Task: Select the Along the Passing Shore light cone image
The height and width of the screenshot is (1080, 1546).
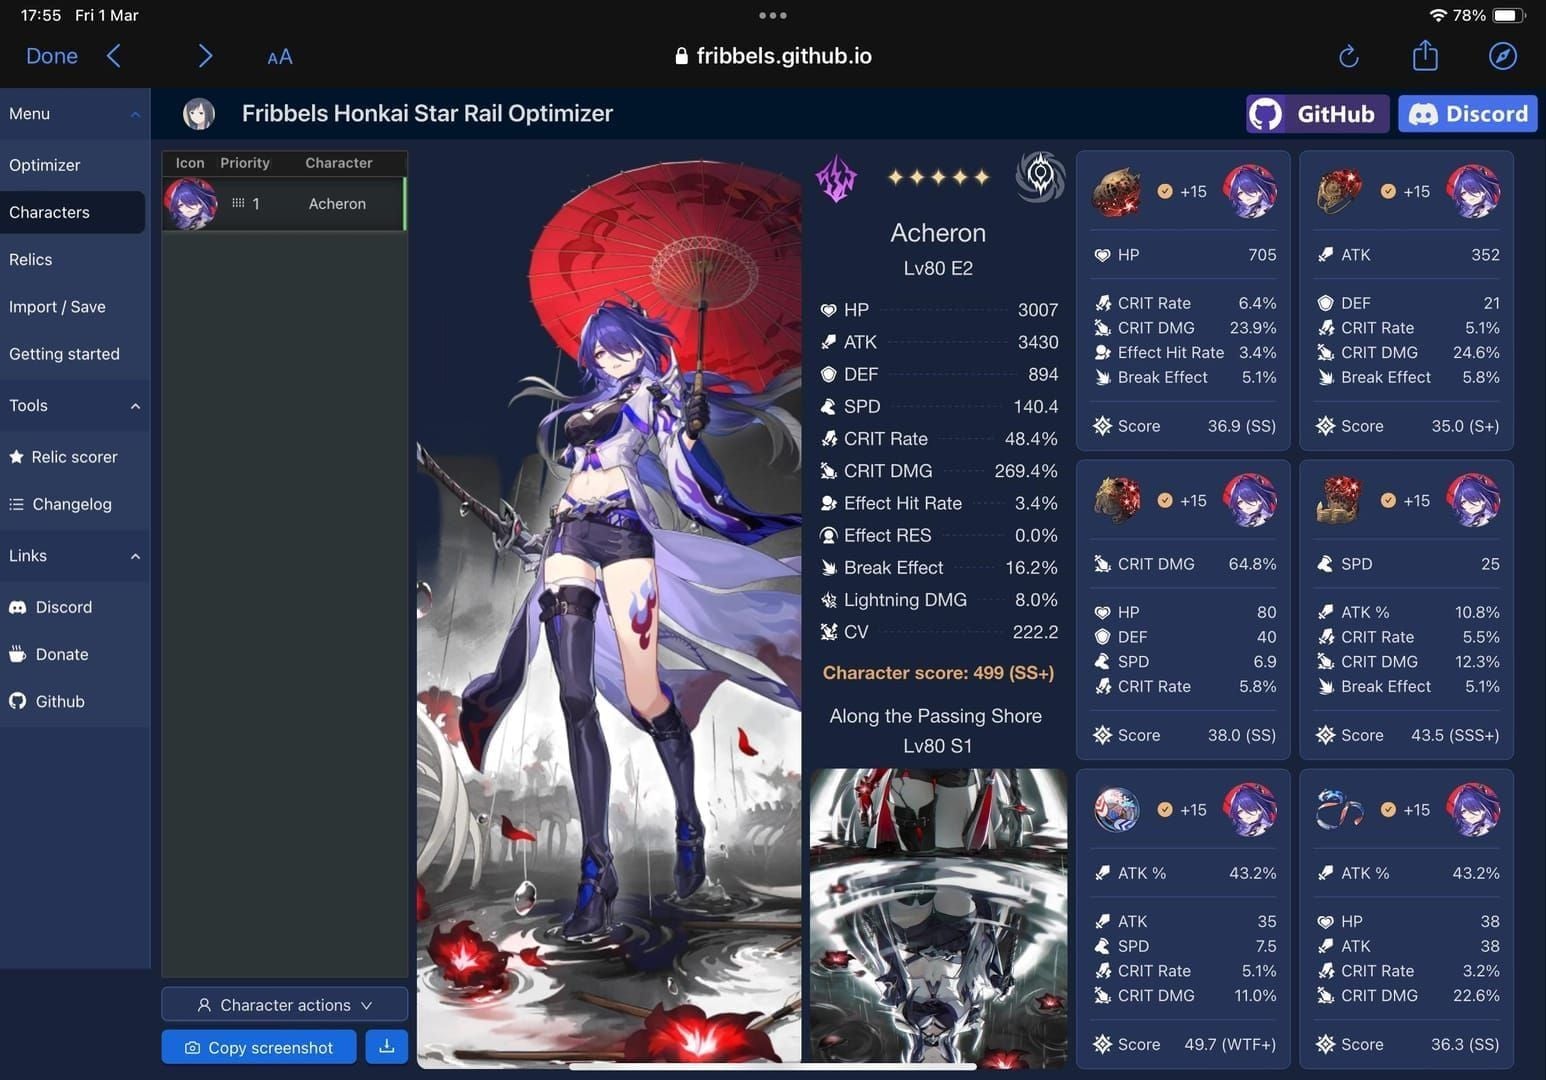Action: click(x=938, y=915)
